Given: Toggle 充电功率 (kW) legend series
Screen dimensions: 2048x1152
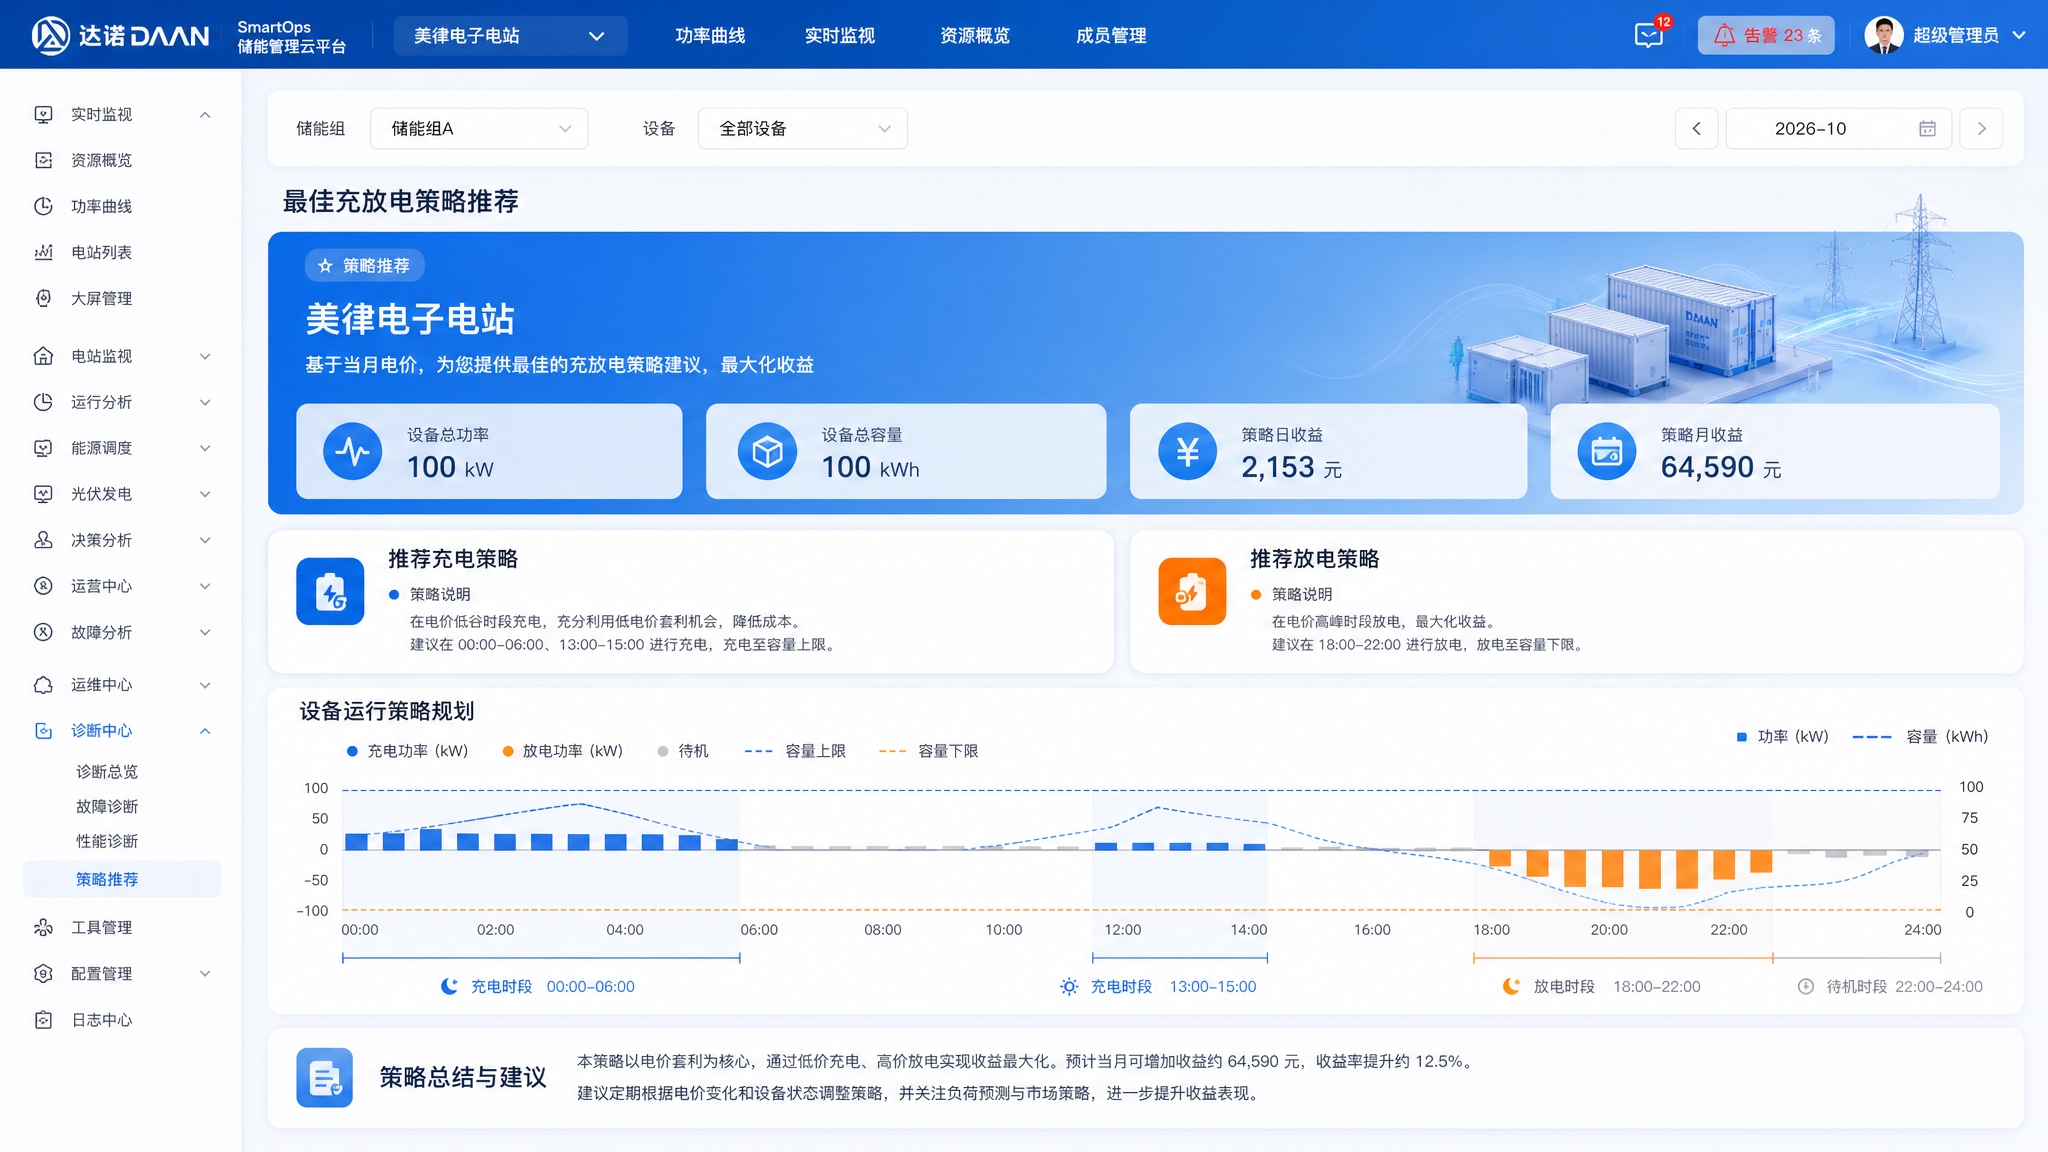Looking at the screenshot, I should (x=407, y=751).
